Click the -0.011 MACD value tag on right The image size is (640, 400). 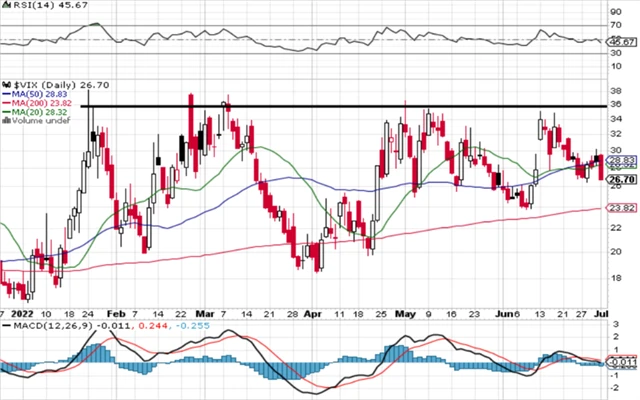tap(624, 361)
